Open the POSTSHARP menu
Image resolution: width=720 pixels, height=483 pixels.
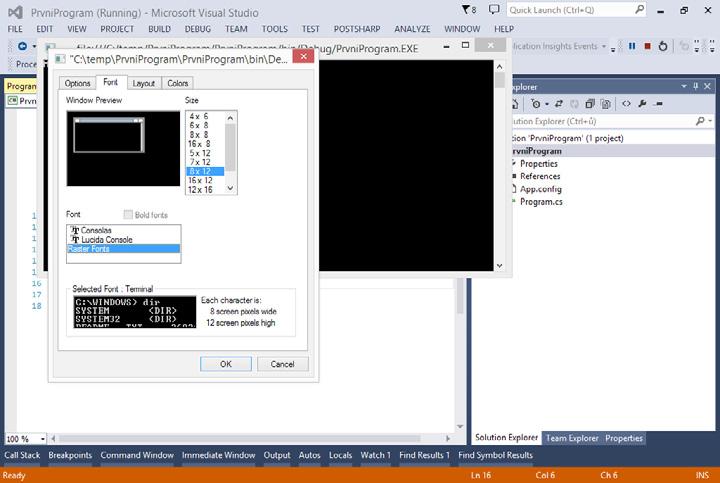click(x=357, y=29)
